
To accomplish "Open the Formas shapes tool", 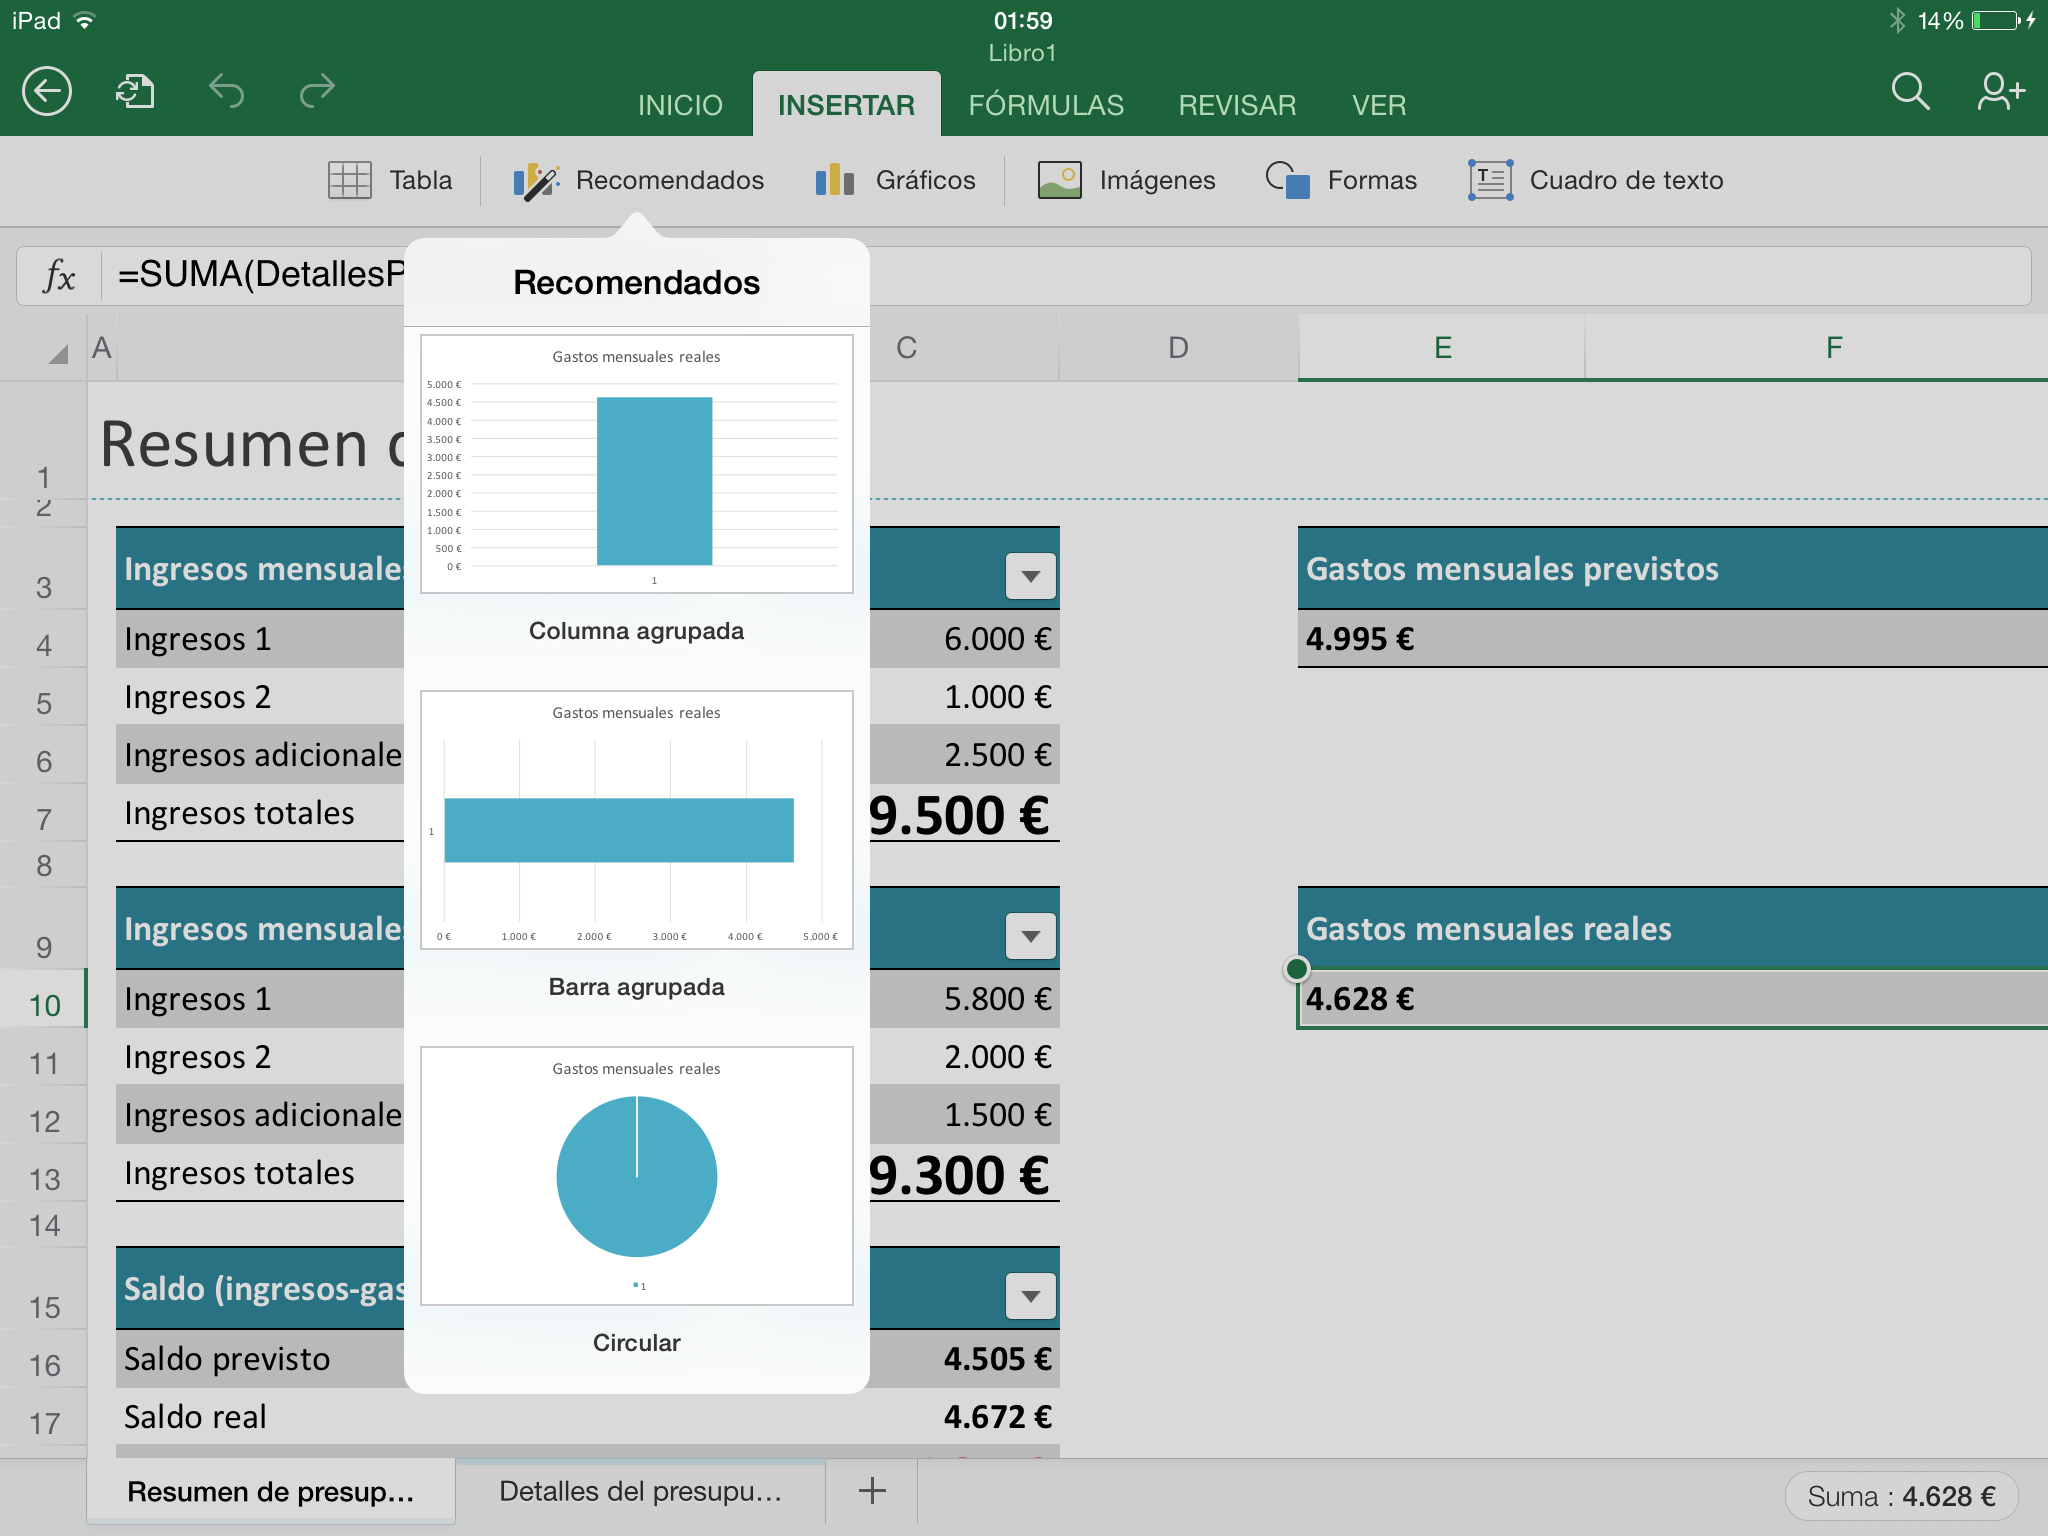I will tap(1341, 180).
